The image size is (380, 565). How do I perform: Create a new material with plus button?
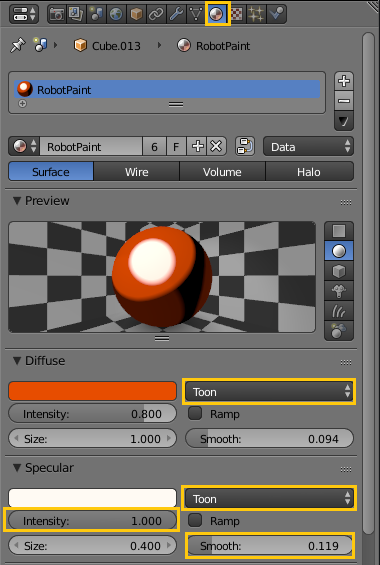point(197,146)
